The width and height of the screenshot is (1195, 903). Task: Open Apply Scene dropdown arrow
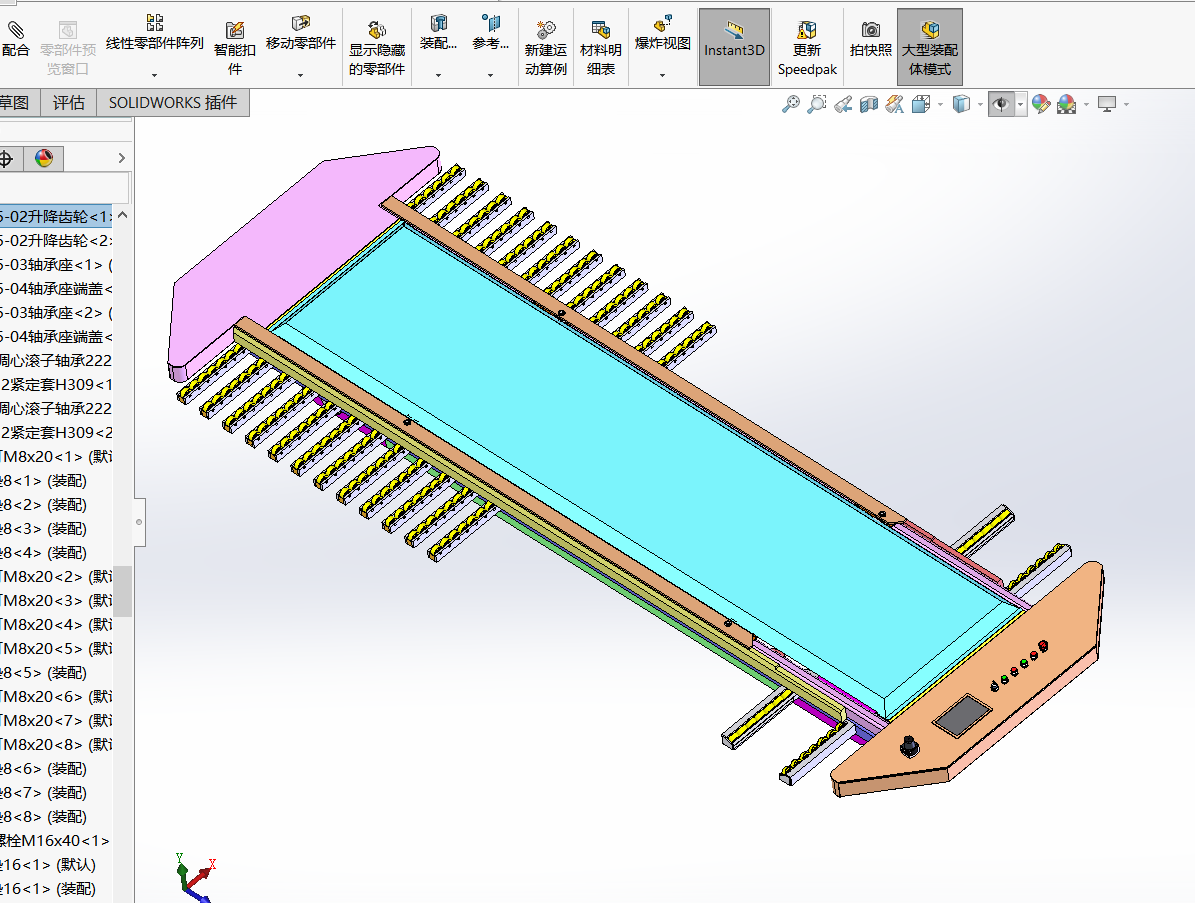(1086, 104)
